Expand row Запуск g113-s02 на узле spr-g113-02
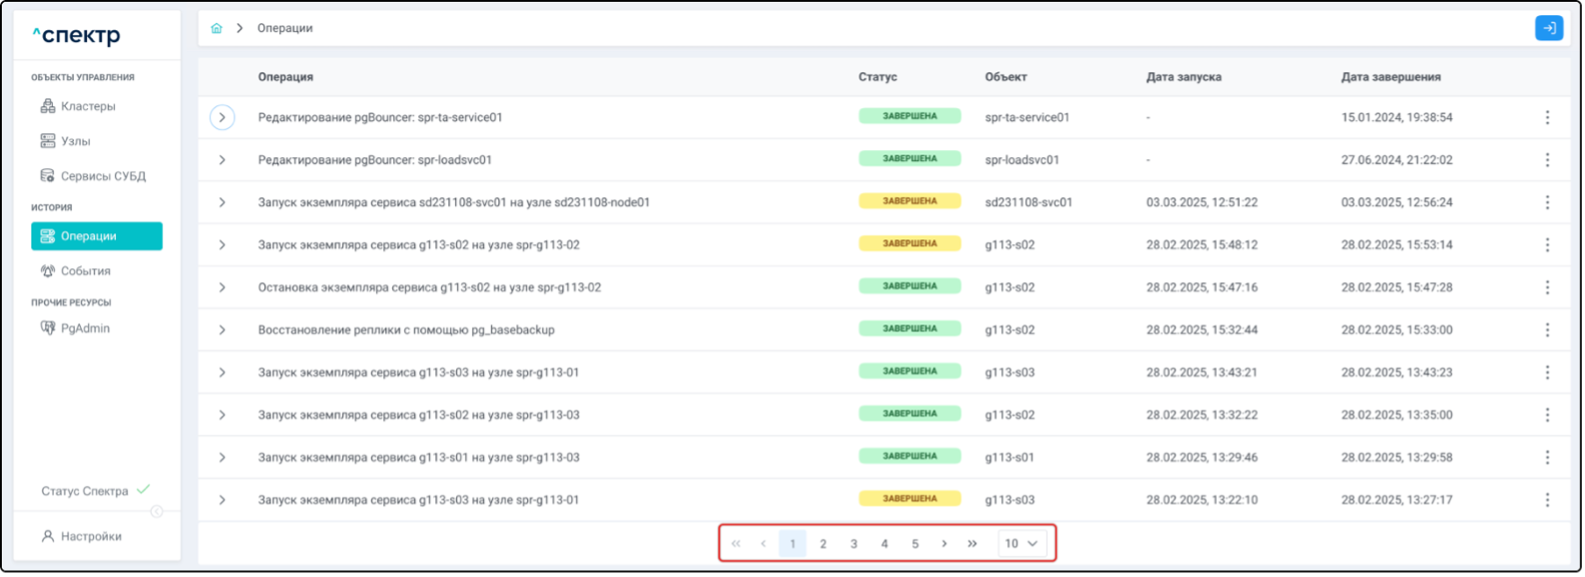The width and height of the screenshot is (1585, 577). tap(222, 245)
